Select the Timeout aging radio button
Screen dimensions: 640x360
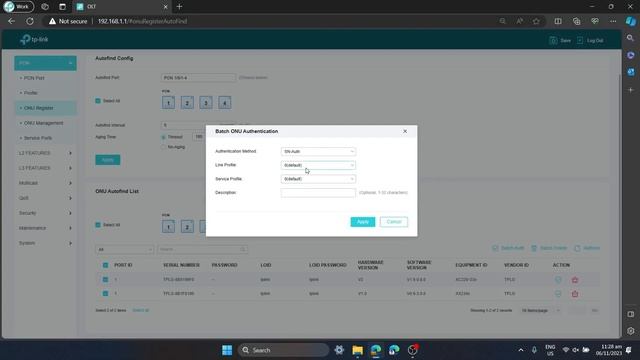point(164,137)
